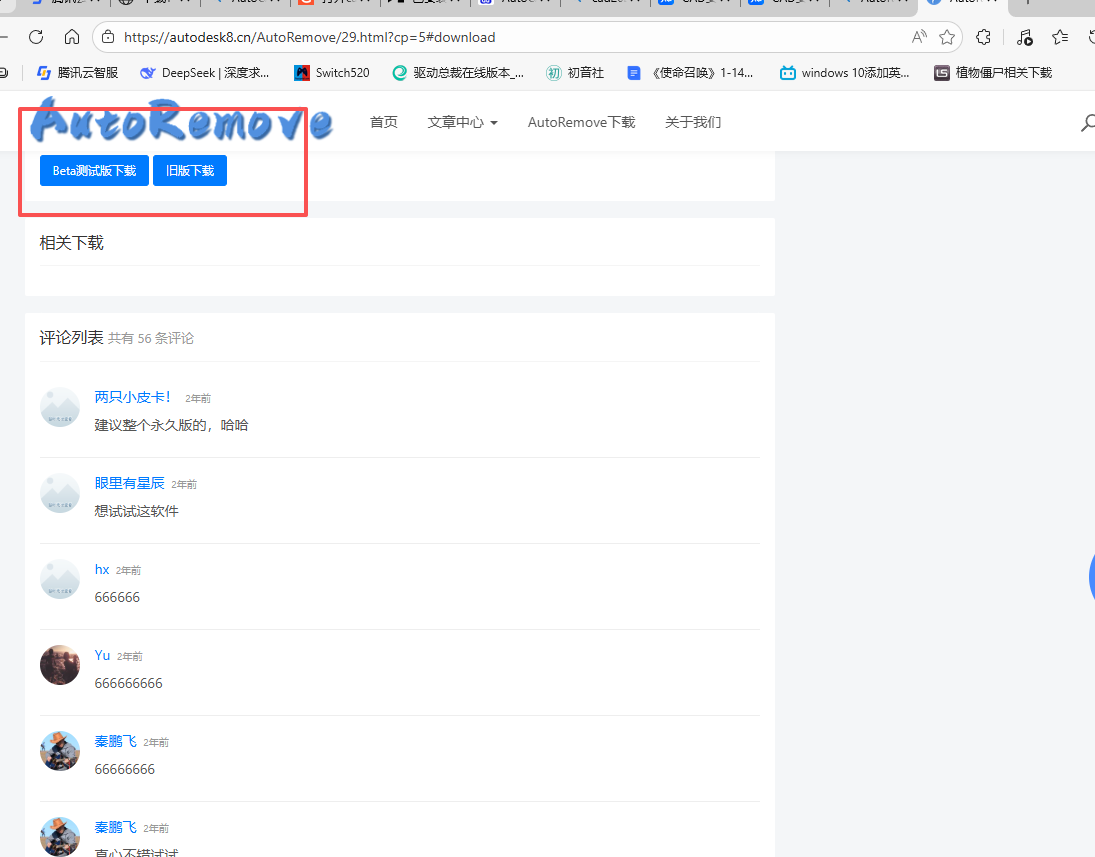Open the 腾讯云智服 bookmark
This screenshot has width=1095, height=857.
point(78,73)
